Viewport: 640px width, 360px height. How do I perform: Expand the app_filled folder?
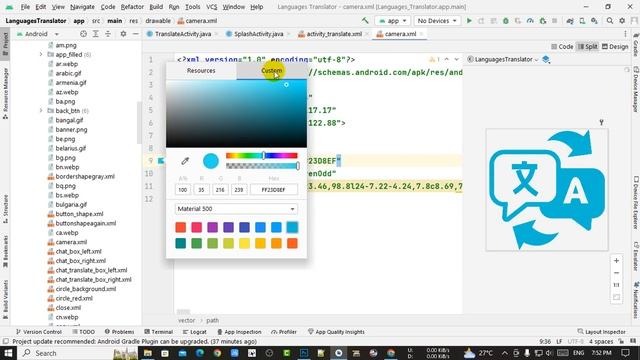pyautogui.click(x=41, y=54)
